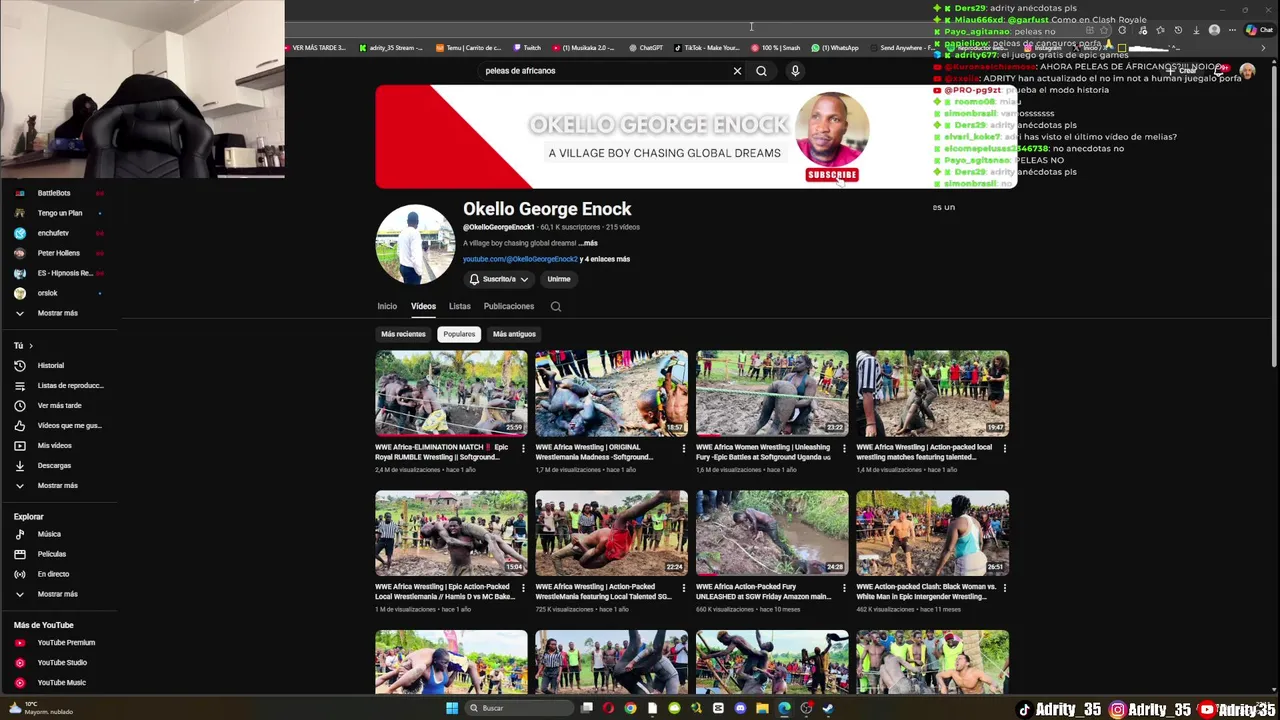Open CapCut from the taskbar
Screen dimensions: 1280x720
coord(718,708)
